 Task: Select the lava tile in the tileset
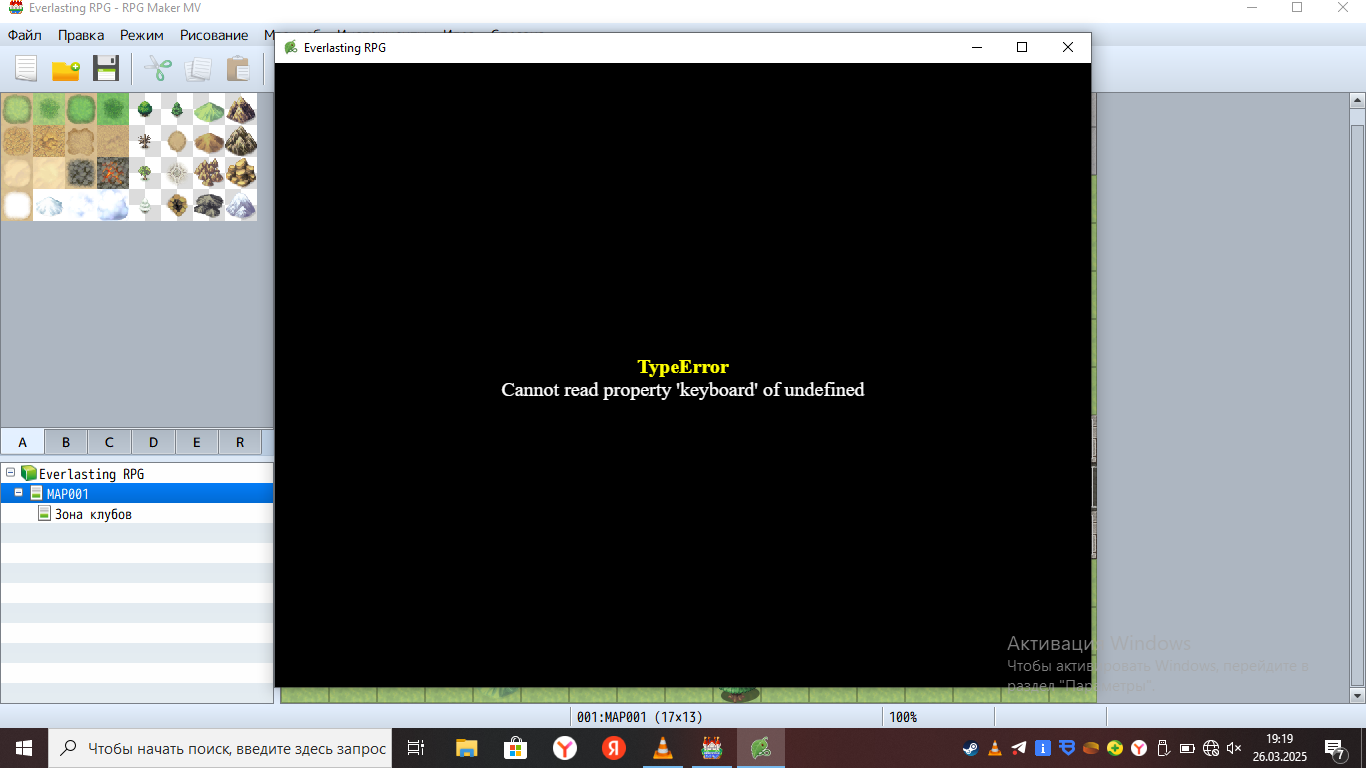[113, 173]
